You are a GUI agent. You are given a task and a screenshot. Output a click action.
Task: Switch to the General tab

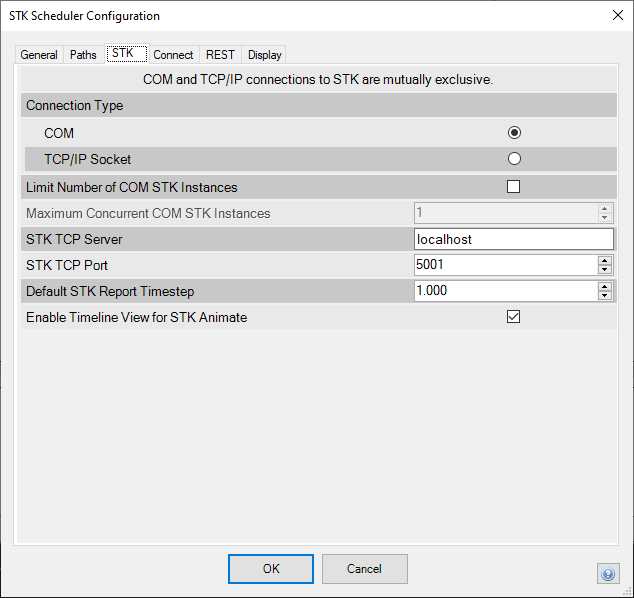point(39,55)
